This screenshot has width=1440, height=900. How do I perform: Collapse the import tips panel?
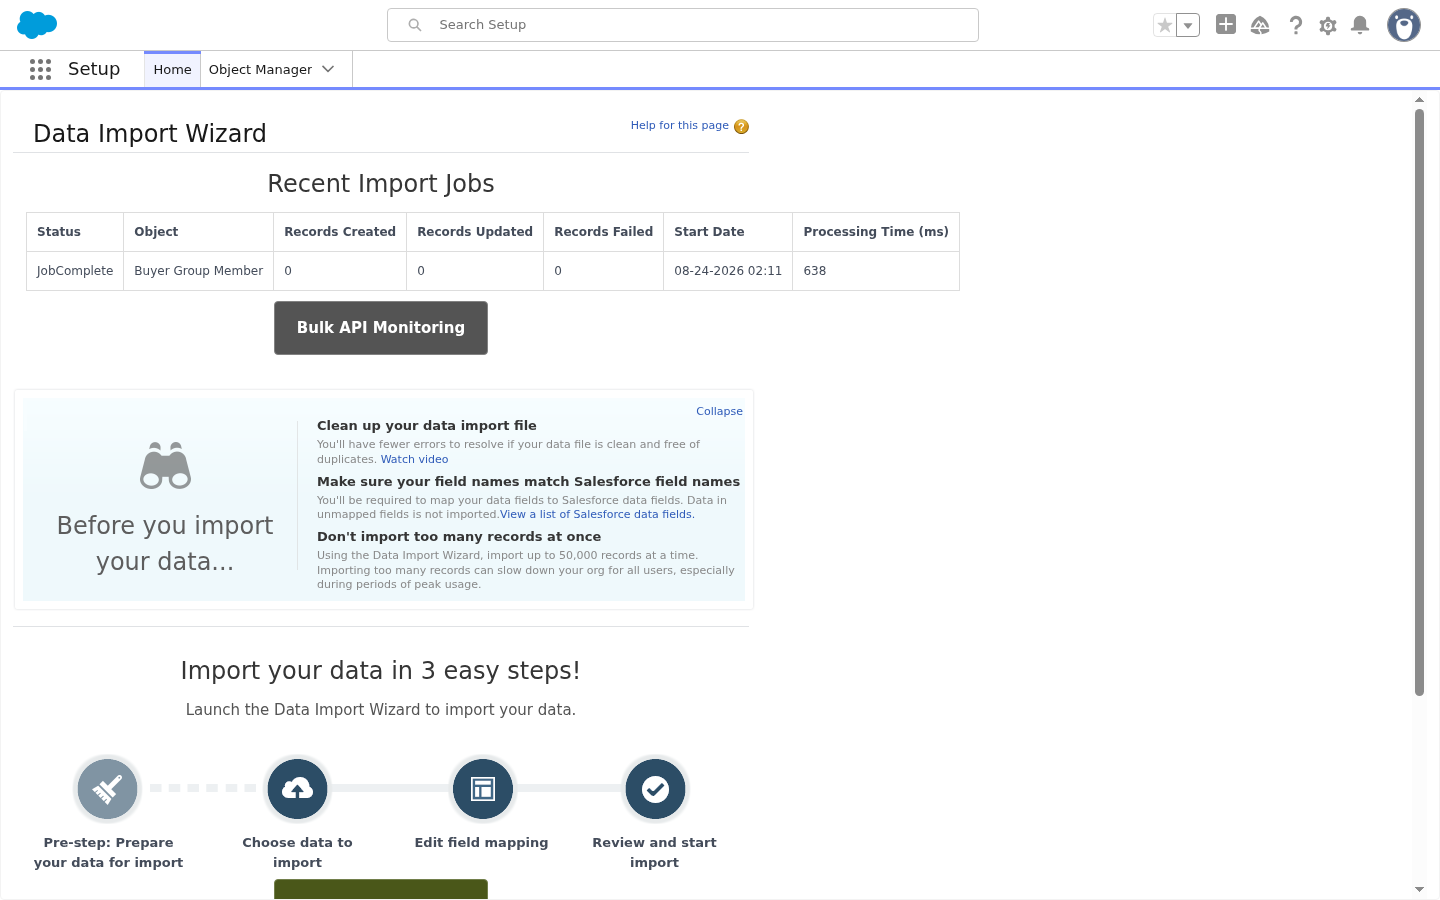click(x=719, y=411)
